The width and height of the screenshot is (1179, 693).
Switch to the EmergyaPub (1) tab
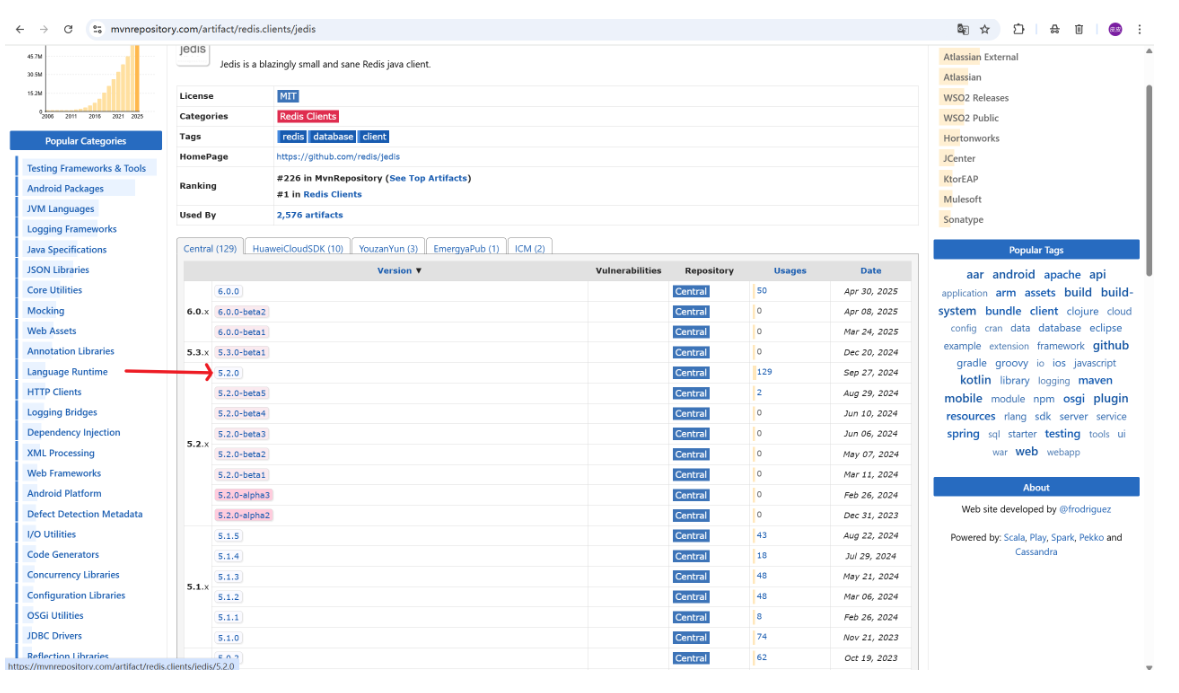pyautogui.click(x=466, y=249)
